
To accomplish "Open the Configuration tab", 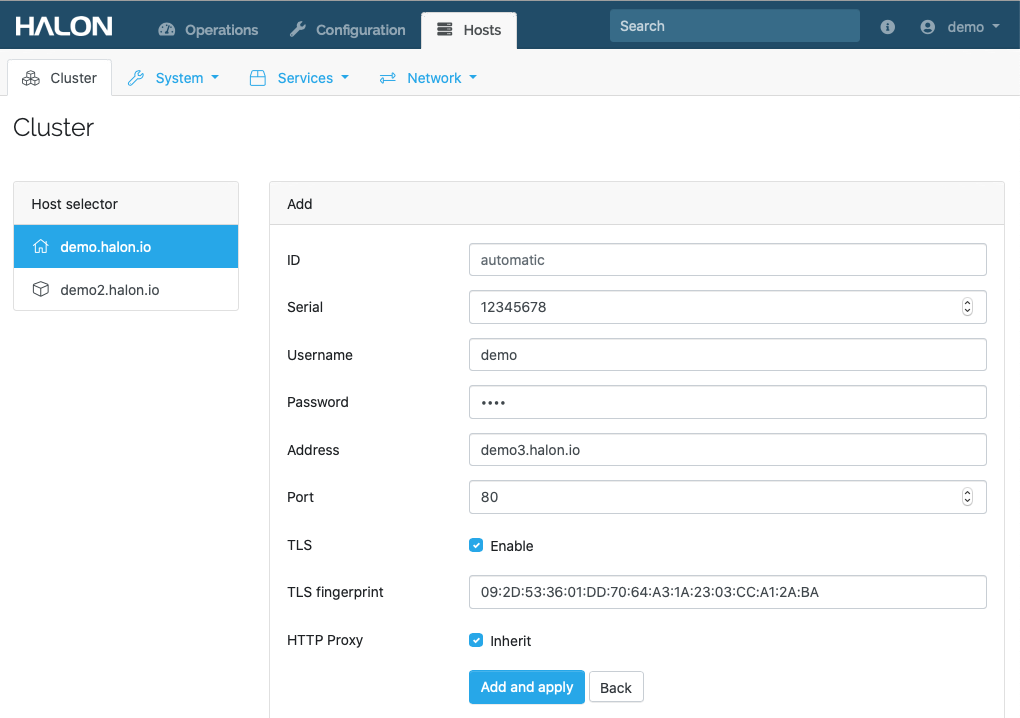I will coord(347,30).
